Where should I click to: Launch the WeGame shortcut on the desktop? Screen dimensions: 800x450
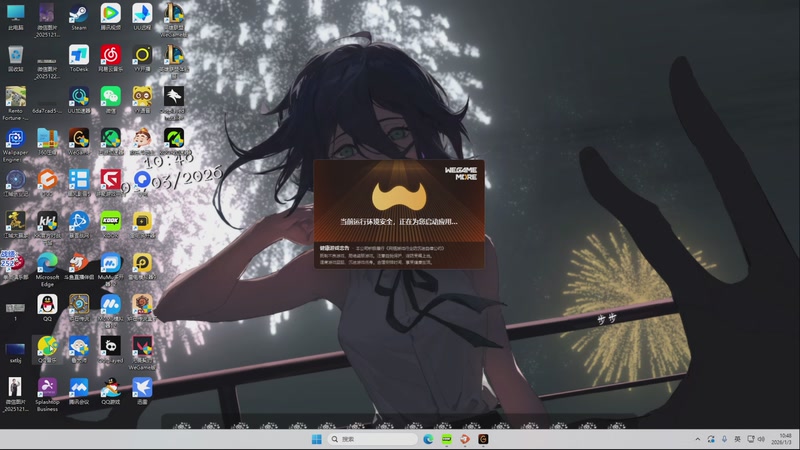(79, 141)
